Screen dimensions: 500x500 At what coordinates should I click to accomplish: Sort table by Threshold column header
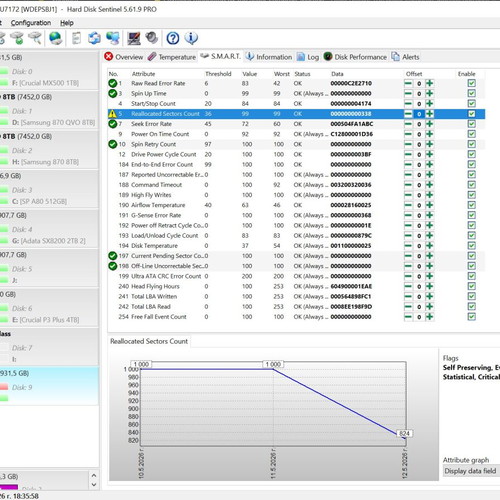218,74
